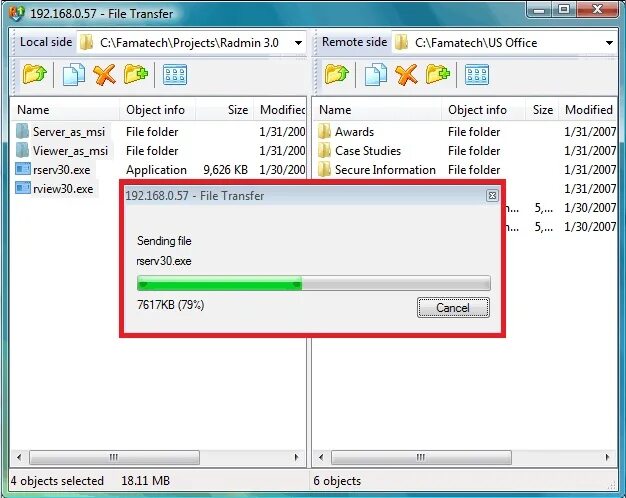Cancel the rserv30.exe file transfer
This screenshot has width=626, height=498.
(453, 308)
